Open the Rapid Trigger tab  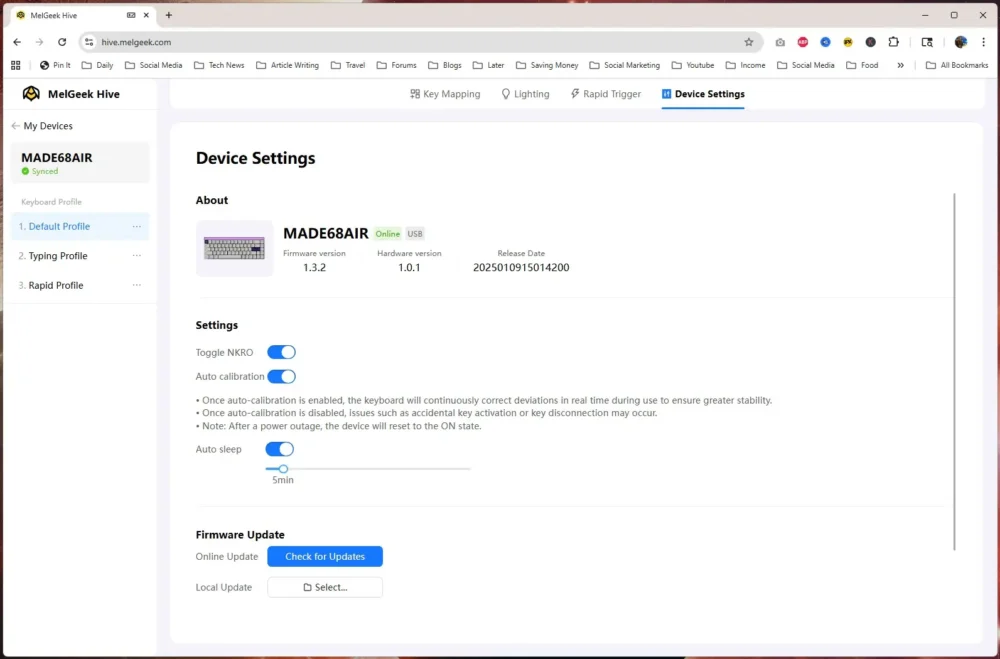605,94
